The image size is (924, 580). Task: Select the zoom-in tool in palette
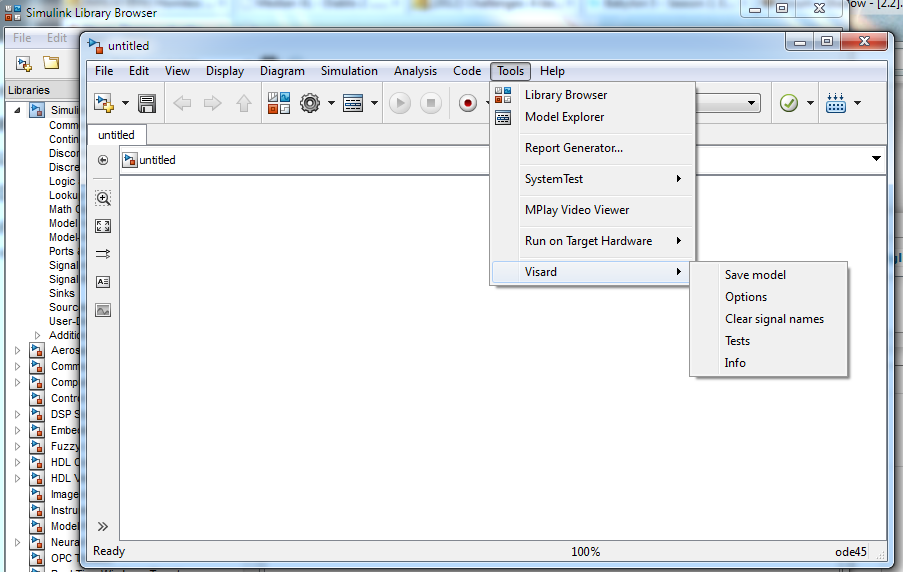point(103,198)
